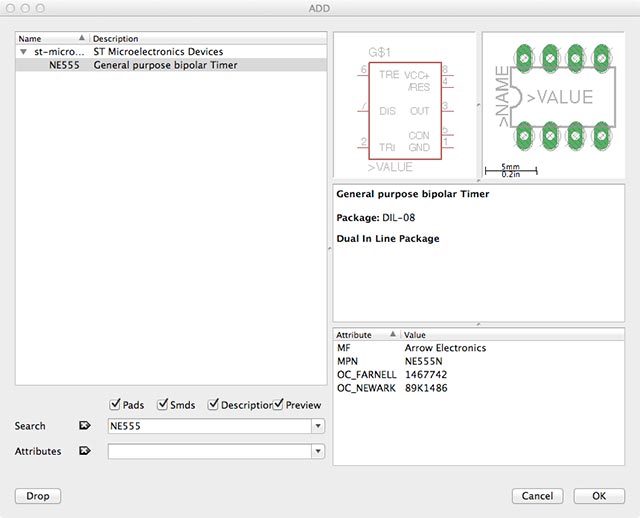
Task: Confirm with the OK button
Action: point(599,496)
